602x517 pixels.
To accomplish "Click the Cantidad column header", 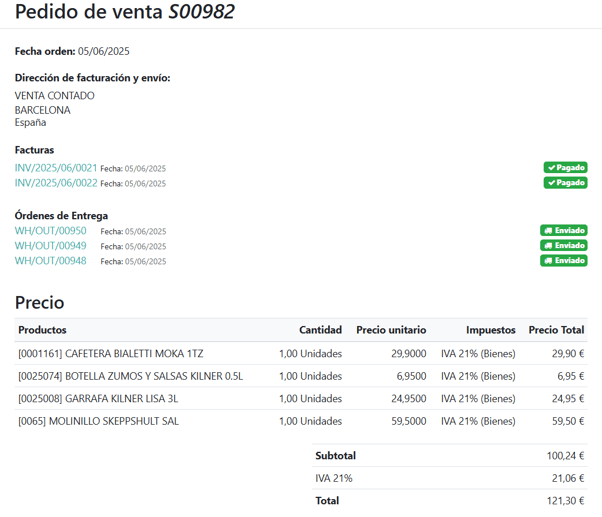I will coord(320,330).
